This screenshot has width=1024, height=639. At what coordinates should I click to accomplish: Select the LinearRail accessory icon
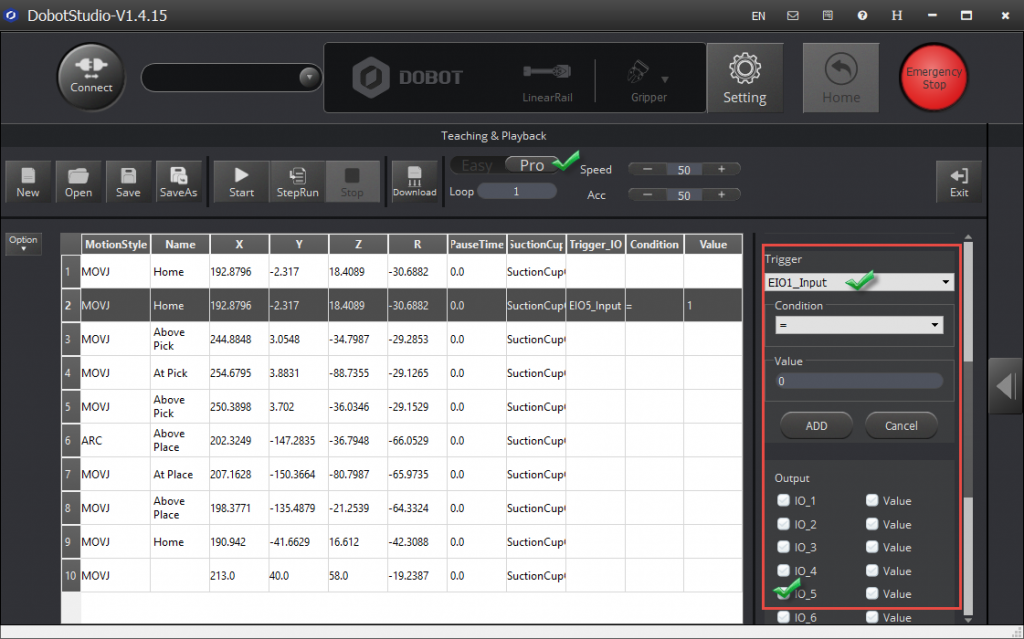pos(547,82)
